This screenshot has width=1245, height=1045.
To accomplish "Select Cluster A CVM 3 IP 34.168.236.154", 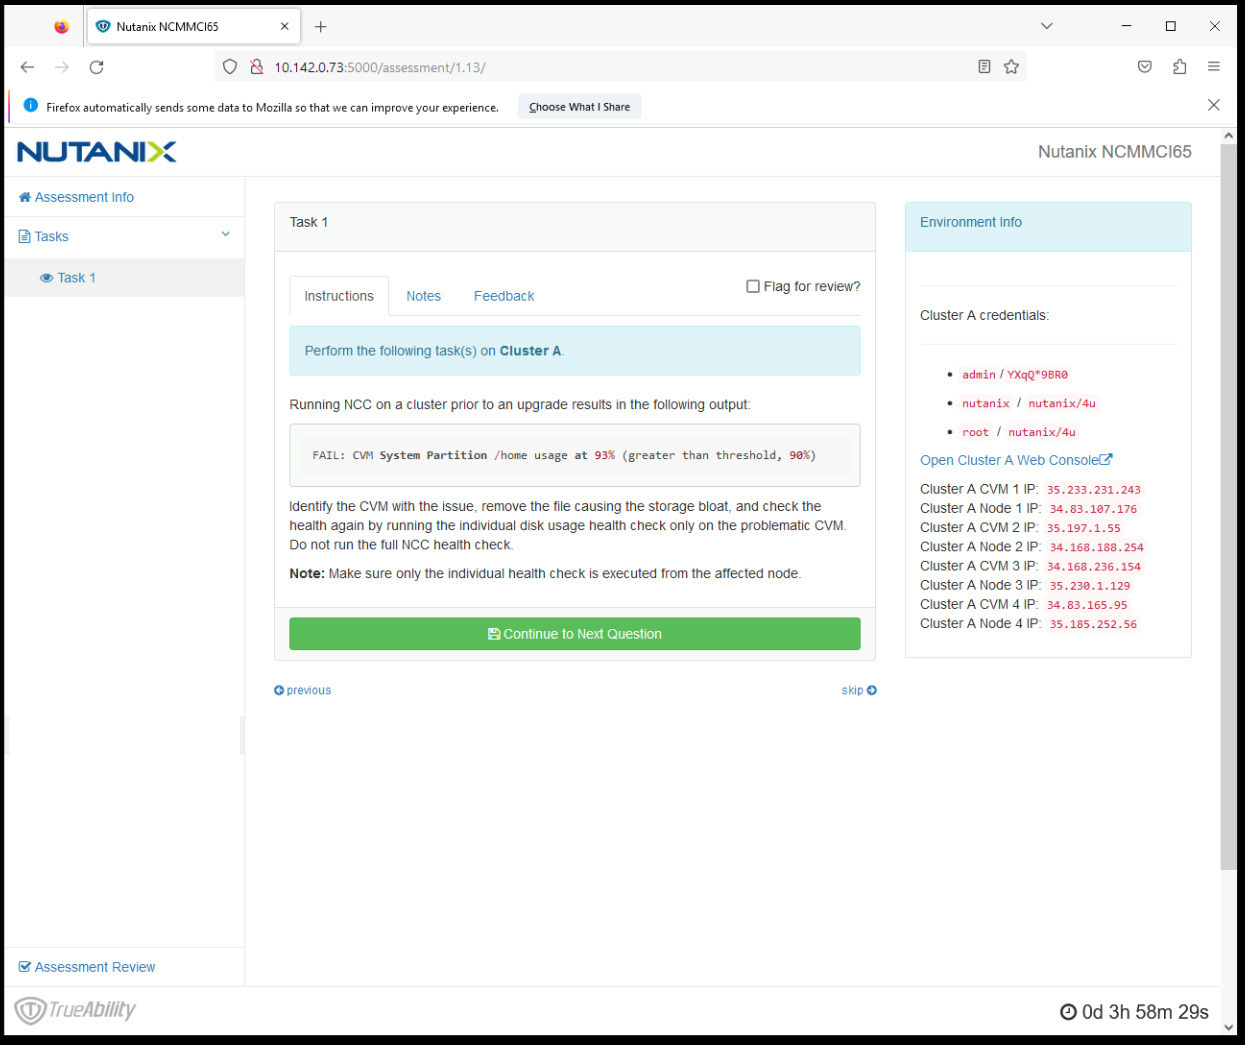I will (x=1093, y=566).
